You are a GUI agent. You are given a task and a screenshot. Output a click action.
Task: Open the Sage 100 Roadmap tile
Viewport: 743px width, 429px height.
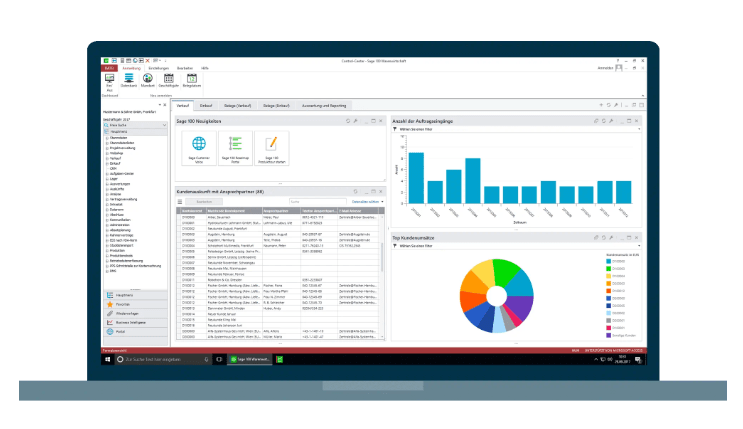click(235, 148)
